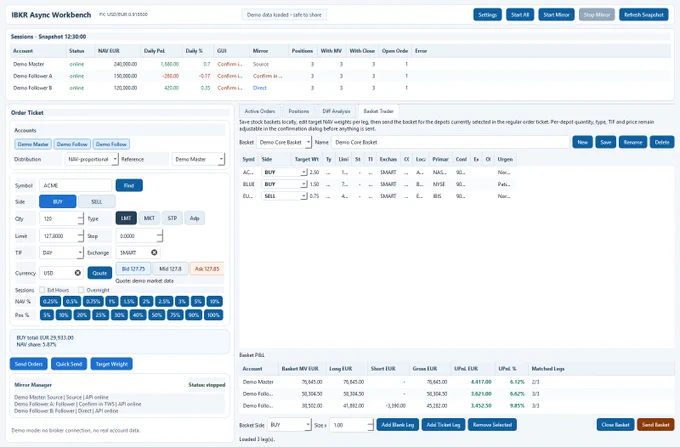Viewport: 680px width, 447px height.
Task: Open the TIF dropdown showing DAY
Action: 61,252
